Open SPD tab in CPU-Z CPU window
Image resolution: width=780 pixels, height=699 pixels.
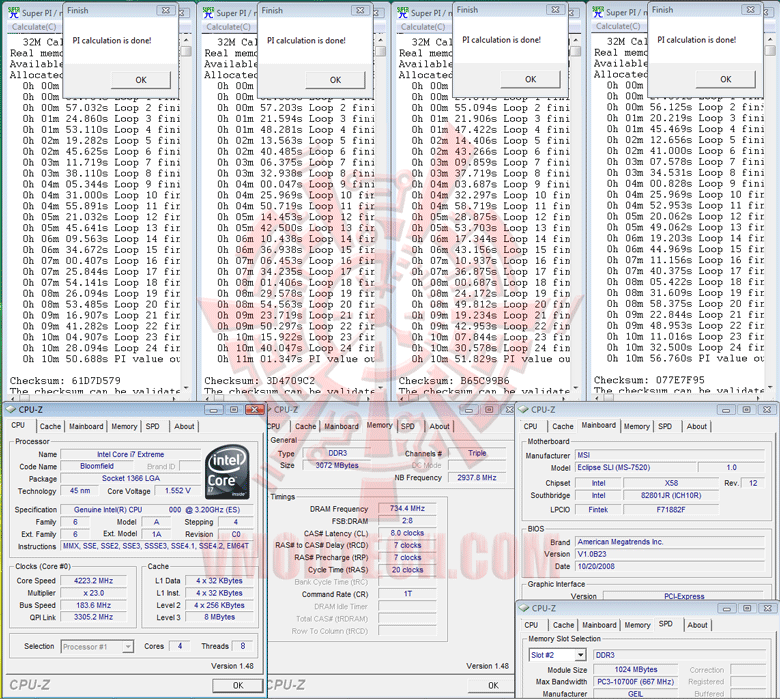tap(153, 426)
